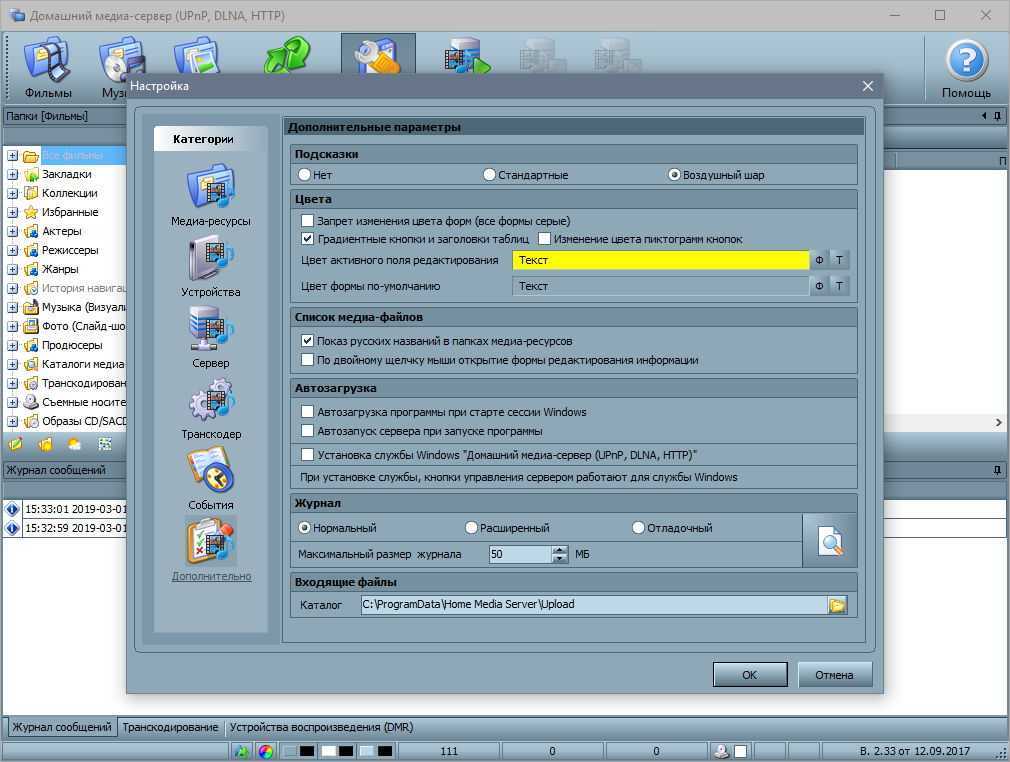
Task: Click the grid icon below folder tree
Action: 105,444
